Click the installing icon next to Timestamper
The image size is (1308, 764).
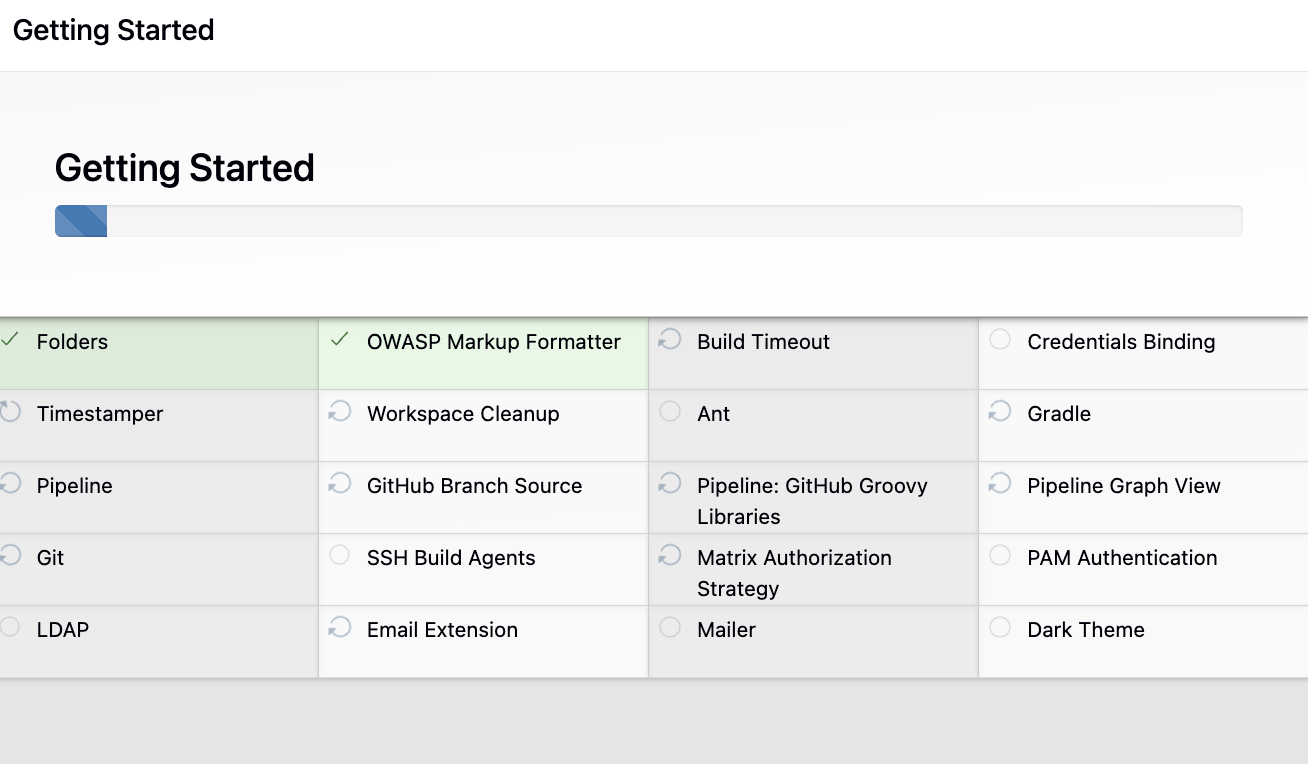point(10,412)
